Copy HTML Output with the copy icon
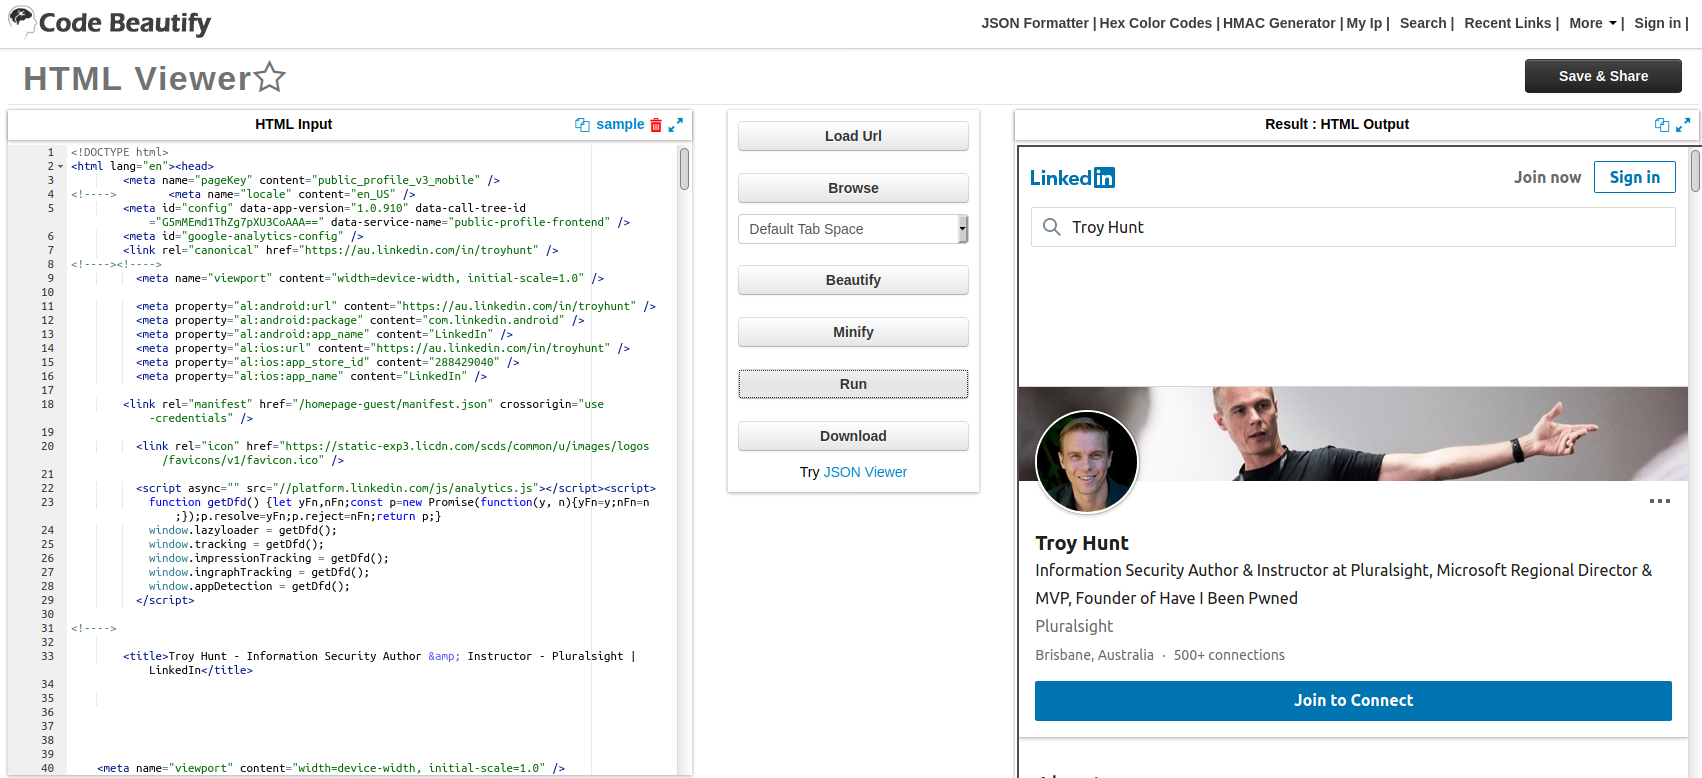The width and height of the screenshot is (1702, 778). [x=1662, y=125]
